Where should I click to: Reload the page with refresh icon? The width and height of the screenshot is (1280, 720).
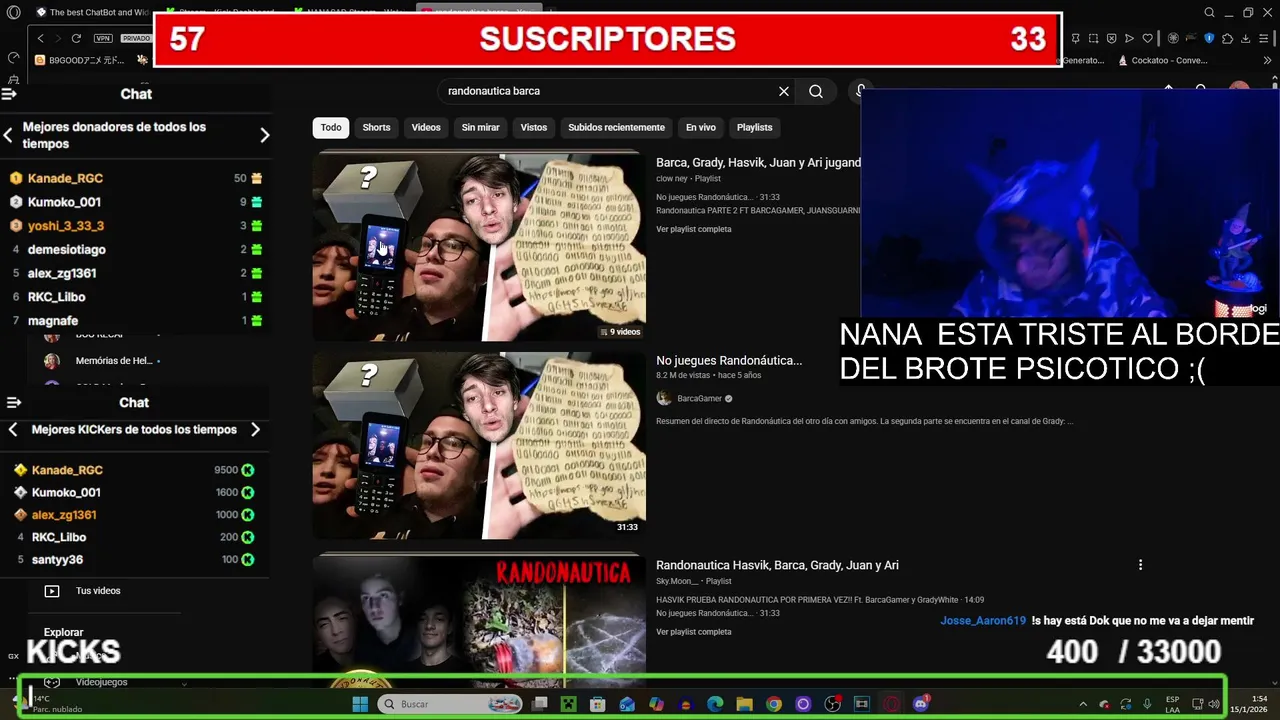(76, 38)
